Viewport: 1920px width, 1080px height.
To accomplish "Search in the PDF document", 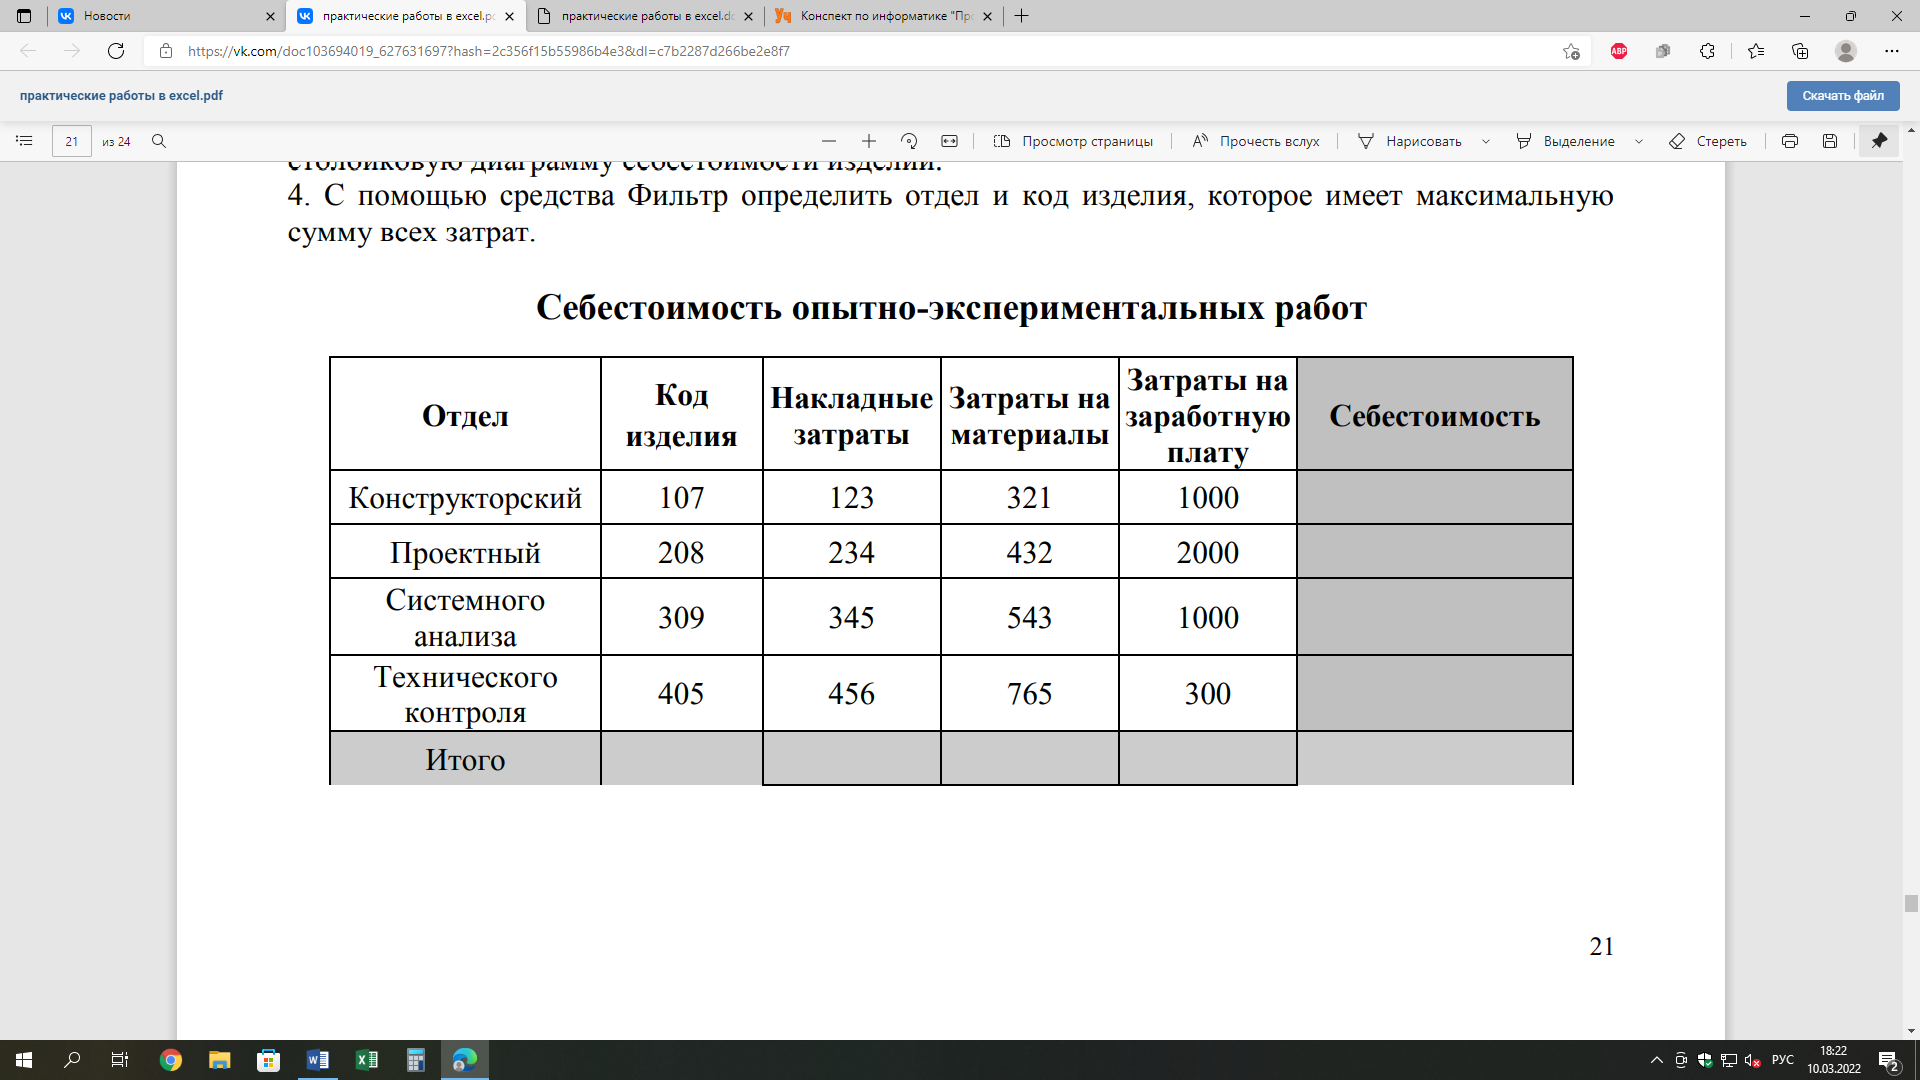I will tap(159, 141).
